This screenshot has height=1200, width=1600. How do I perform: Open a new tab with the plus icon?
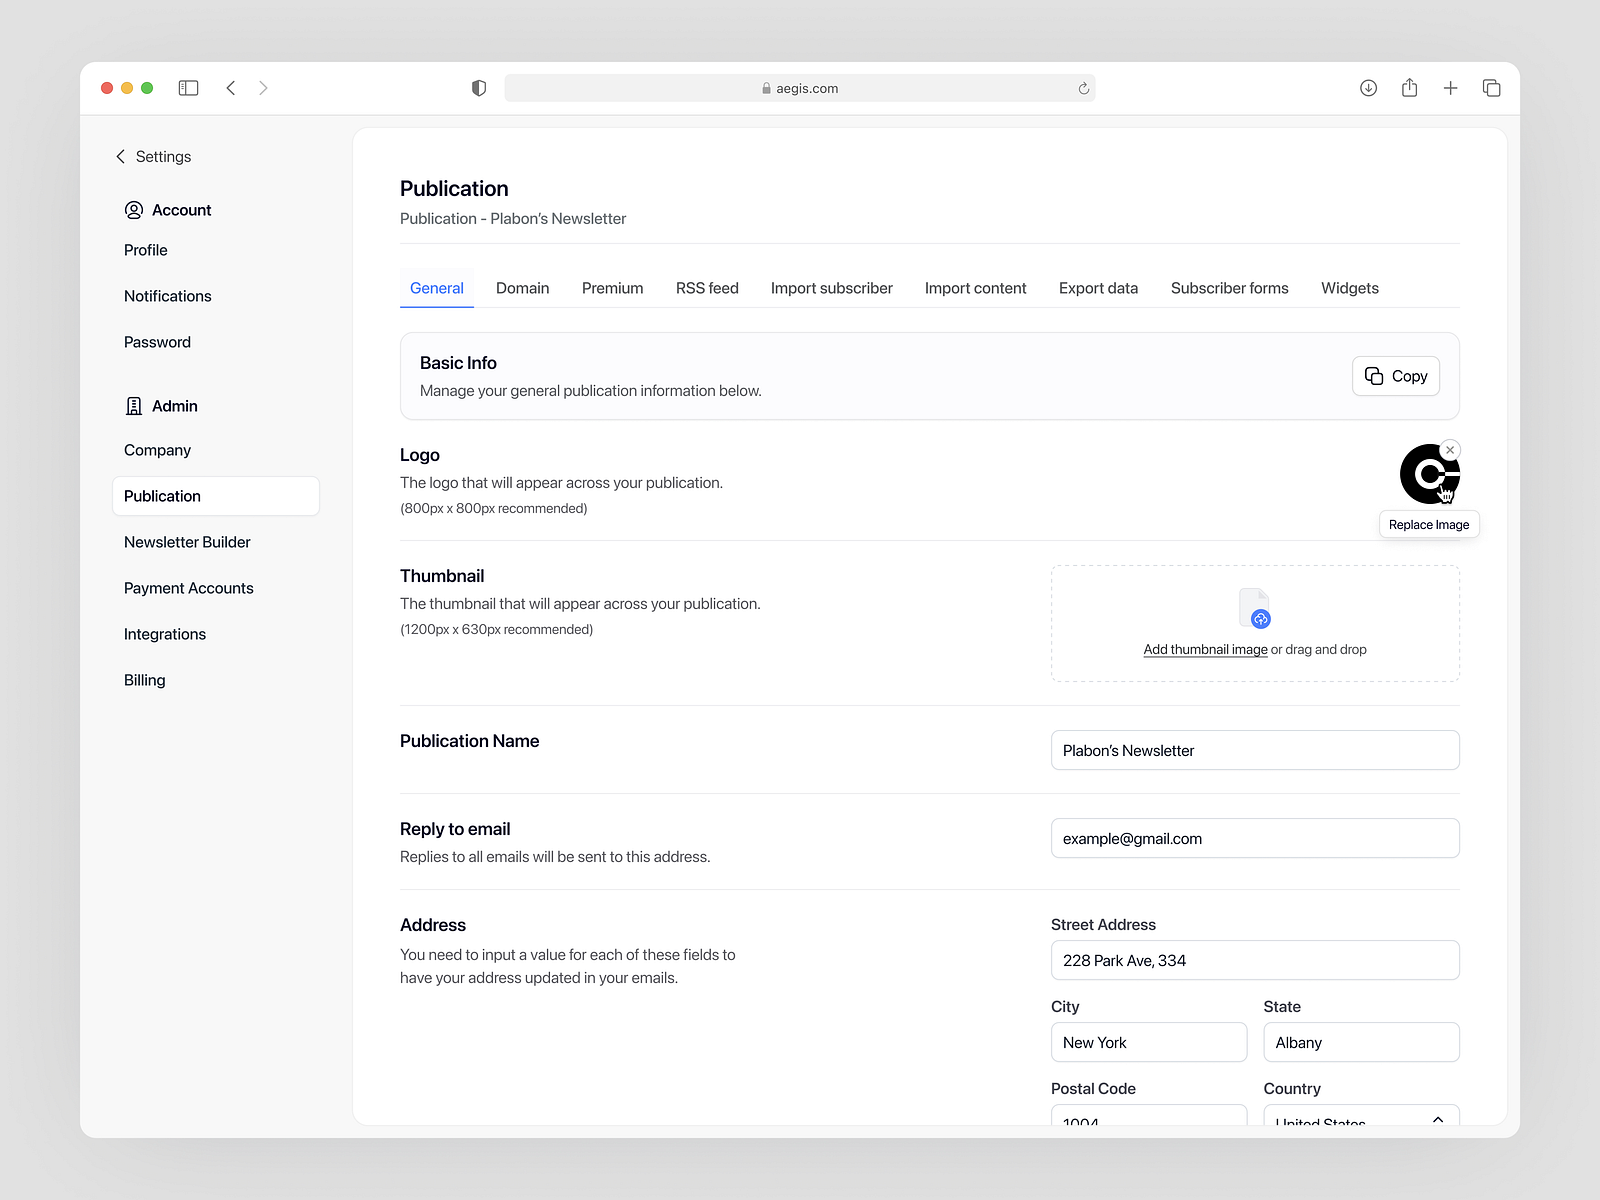tap(1450, 88)
